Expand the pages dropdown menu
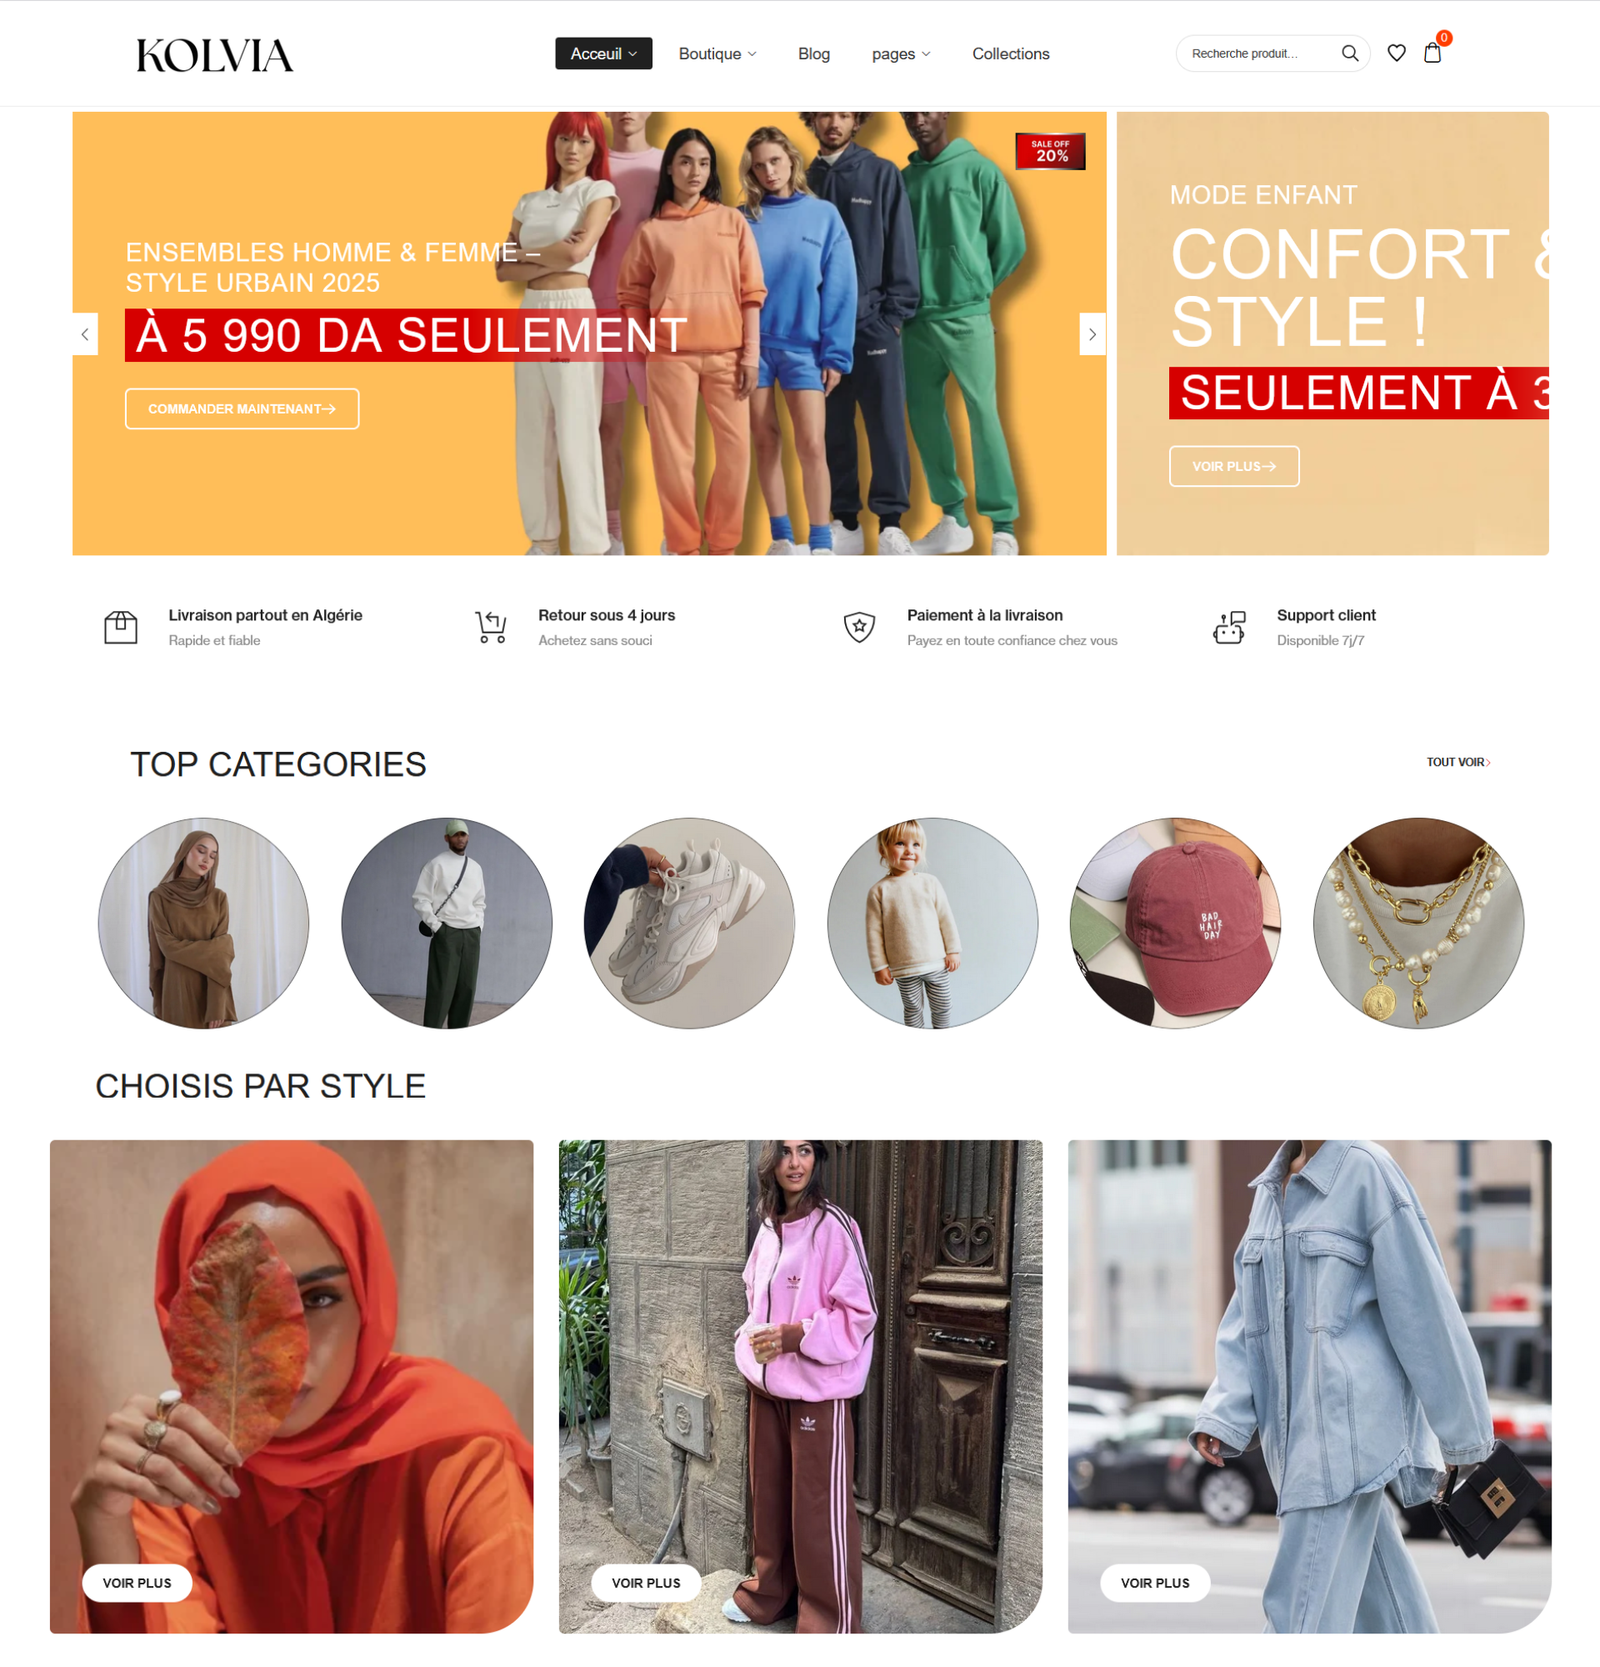 tap(901, 54)
